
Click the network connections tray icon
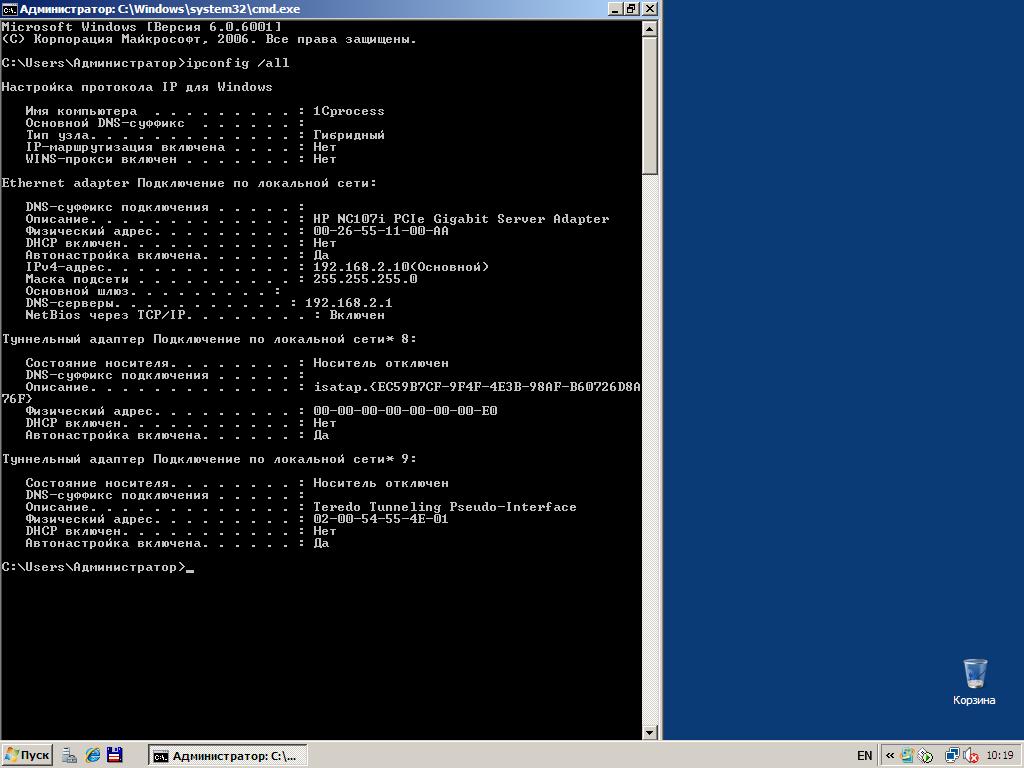(x=952, y=756)
